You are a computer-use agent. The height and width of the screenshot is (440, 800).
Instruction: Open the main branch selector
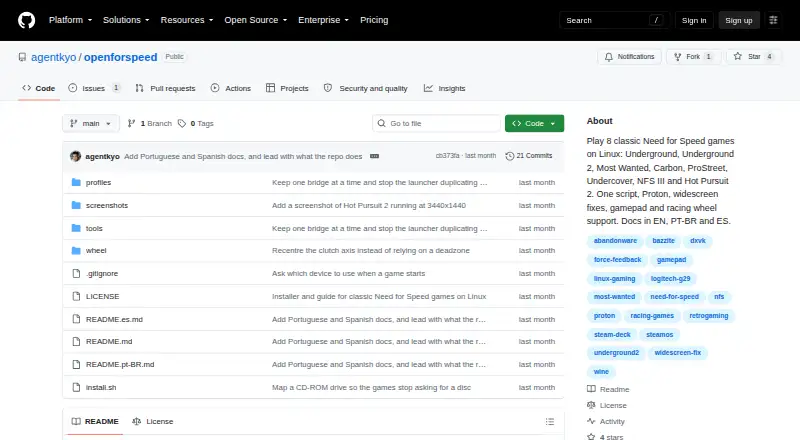(x=91, y=124)
